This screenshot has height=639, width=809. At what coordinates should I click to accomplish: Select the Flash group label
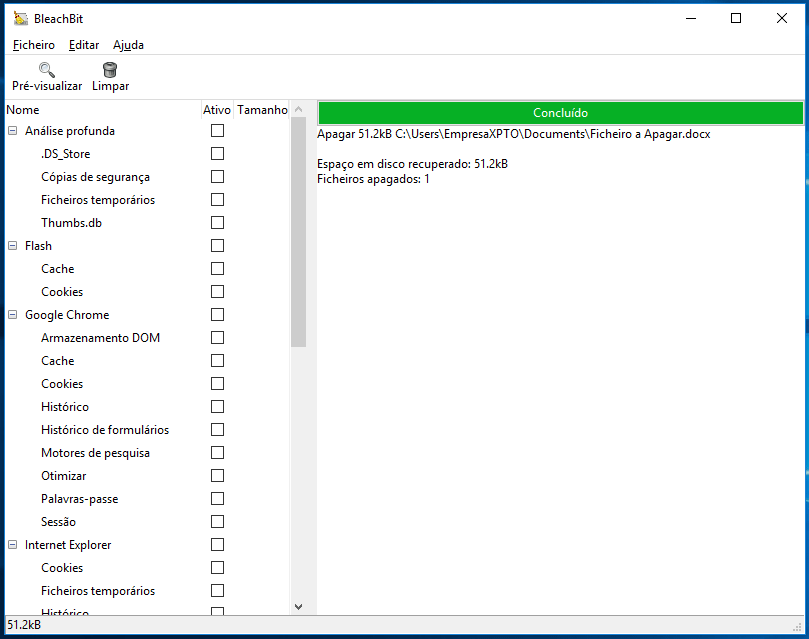(38, 246)
